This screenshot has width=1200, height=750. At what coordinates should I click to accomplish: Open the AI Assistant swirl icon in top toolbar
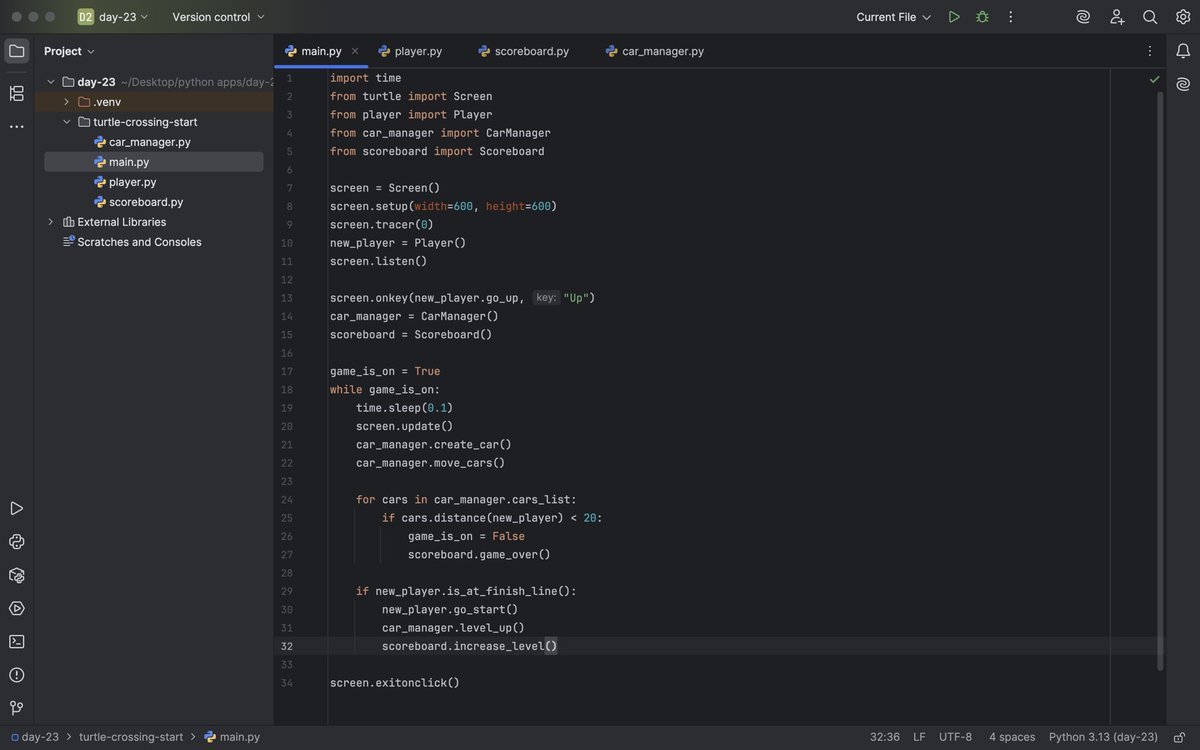[1083, 17]
